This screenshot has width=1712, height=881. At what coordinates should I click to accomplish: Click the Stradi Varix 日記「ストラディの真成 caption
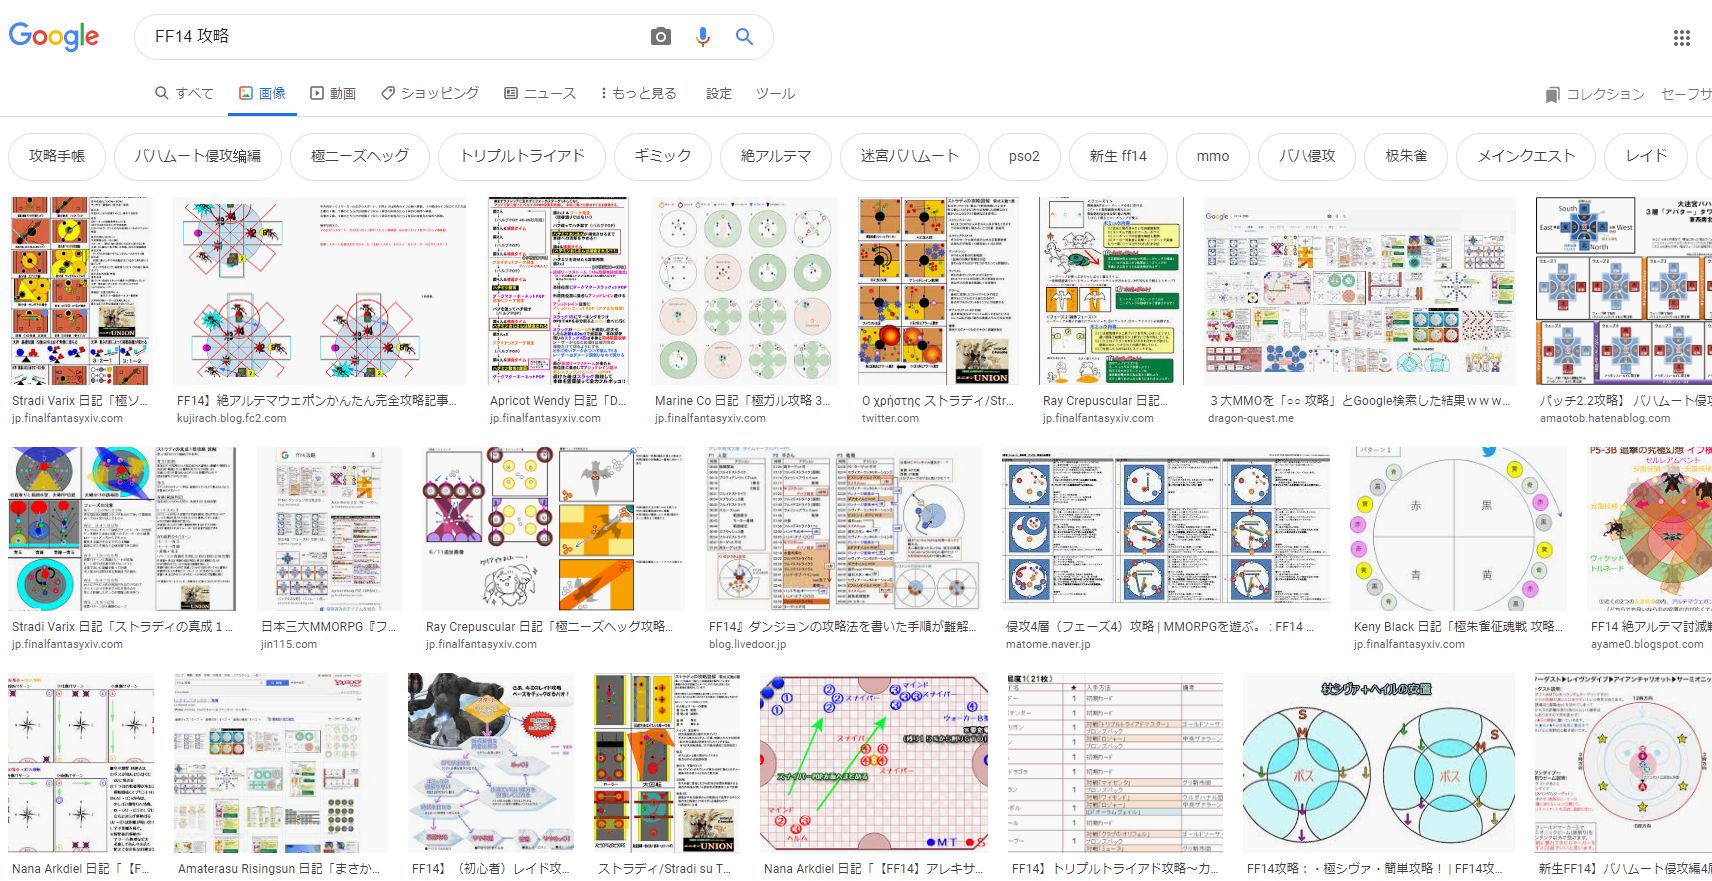122,626
